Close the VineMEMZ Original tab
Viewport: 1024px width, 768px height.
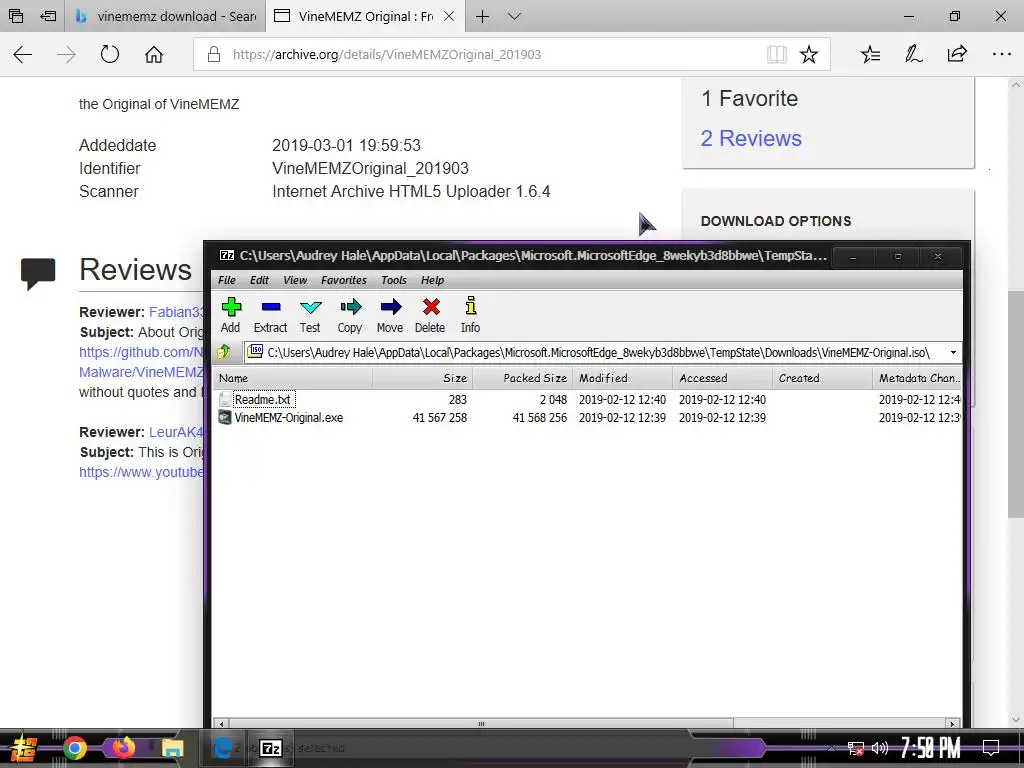pos(449,16)
